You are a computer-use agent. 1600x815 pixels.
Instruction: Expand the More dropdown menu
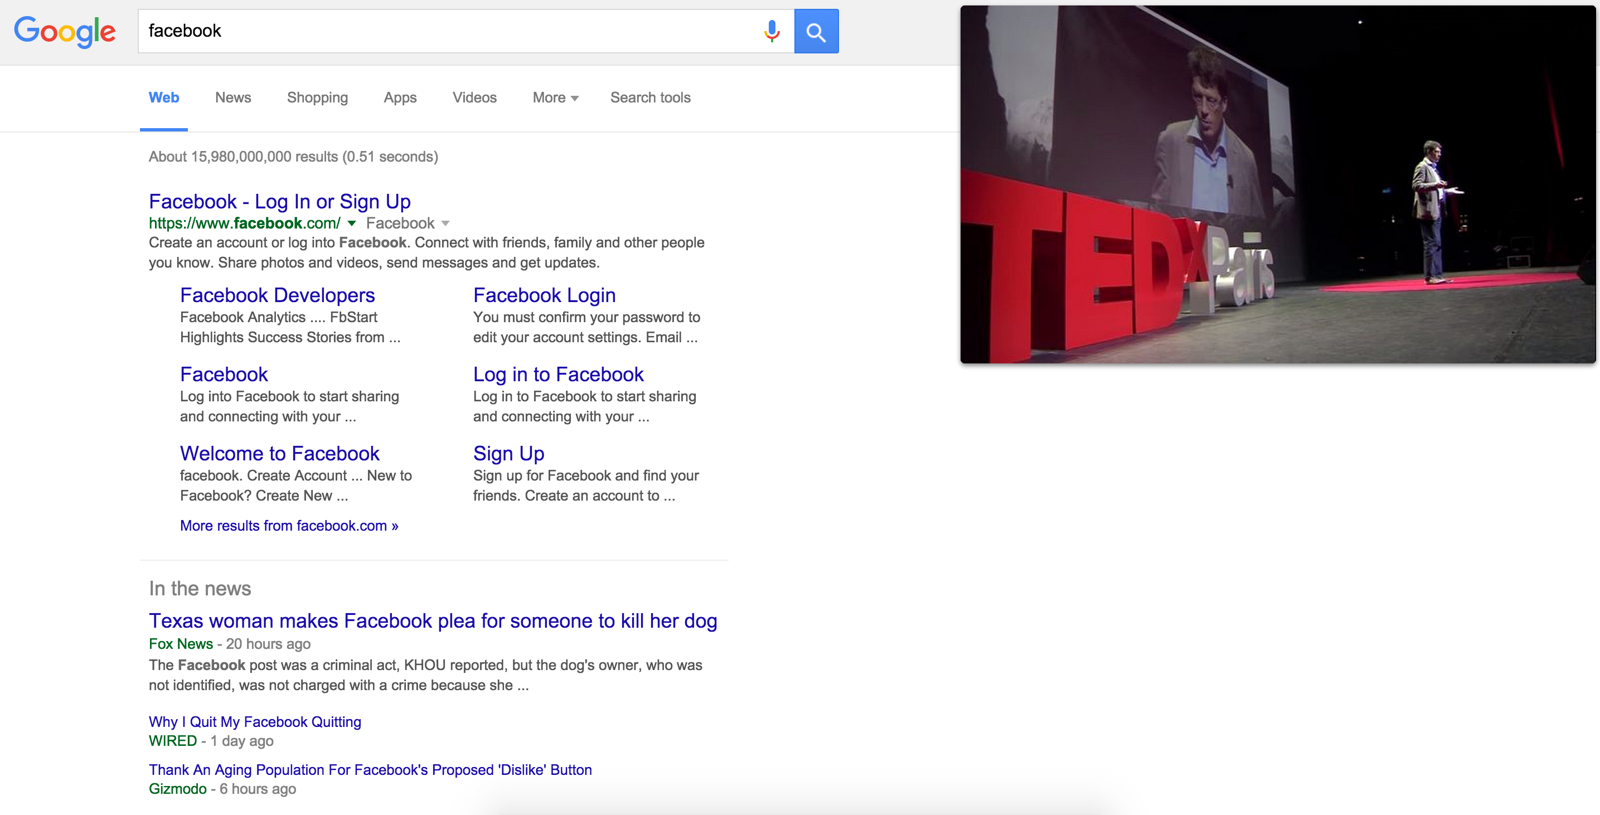(555, 98)
